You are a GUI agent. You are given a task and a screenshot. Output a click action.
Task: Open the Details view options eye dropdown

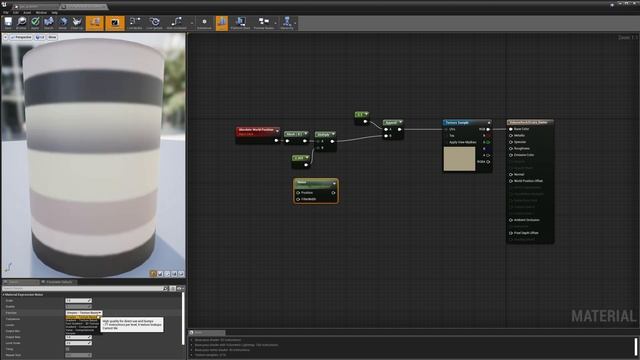(180, 289)
